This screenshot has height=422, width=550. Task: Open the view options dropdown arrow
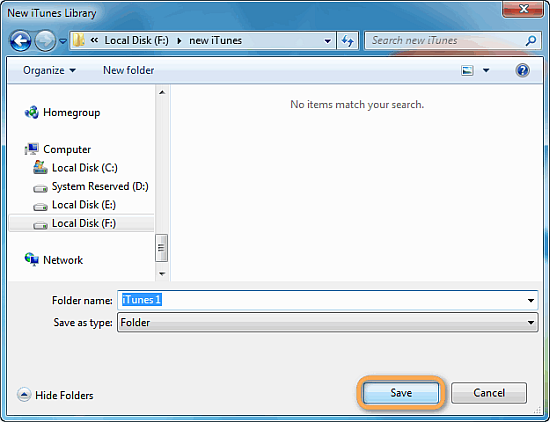pyautogui.click(x=486, y=71)
